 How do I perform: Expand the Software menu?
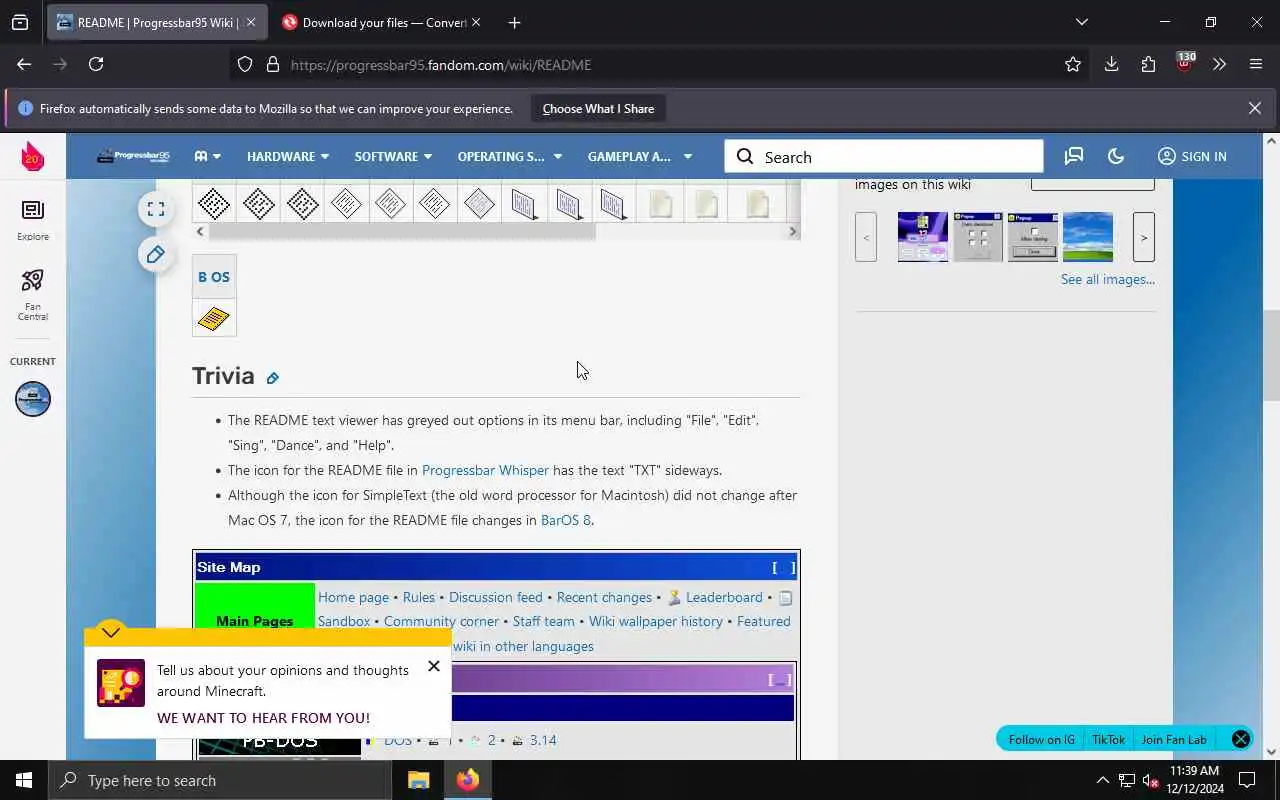click(x=393, y=156)
